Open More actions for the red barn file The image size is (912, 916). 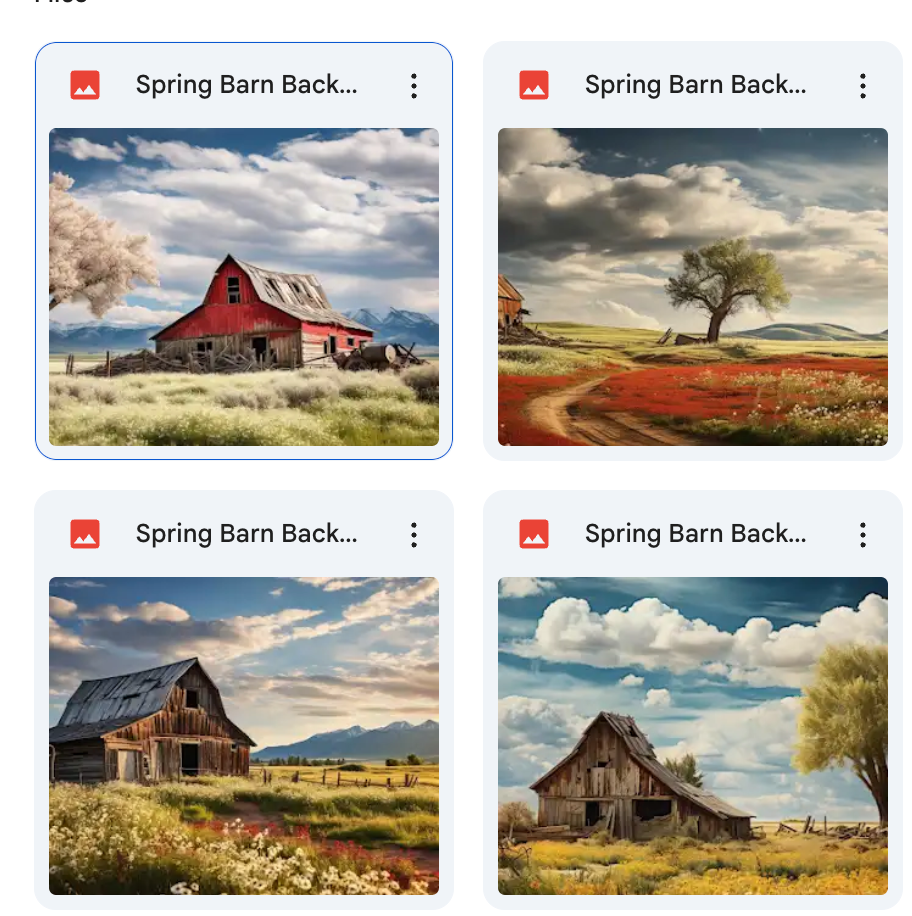tap(414, 86)
